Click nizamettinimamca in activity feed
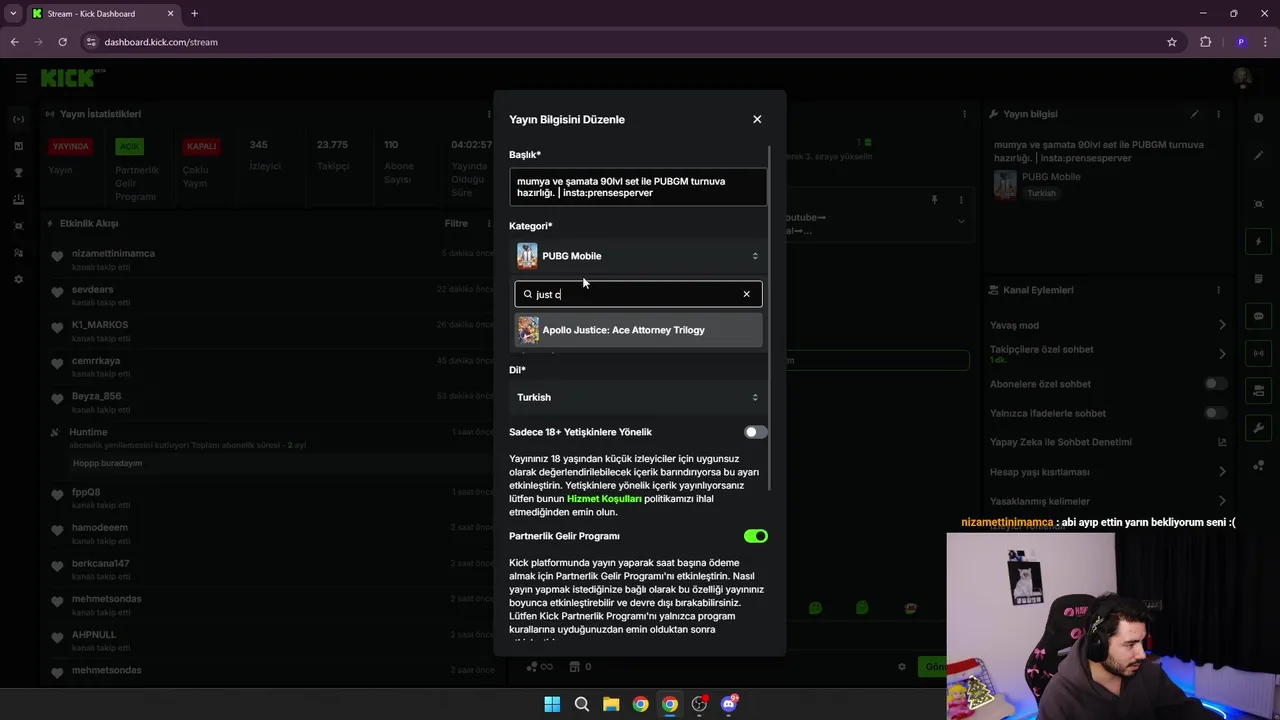 pyautogui.click(x=113, y=254)
